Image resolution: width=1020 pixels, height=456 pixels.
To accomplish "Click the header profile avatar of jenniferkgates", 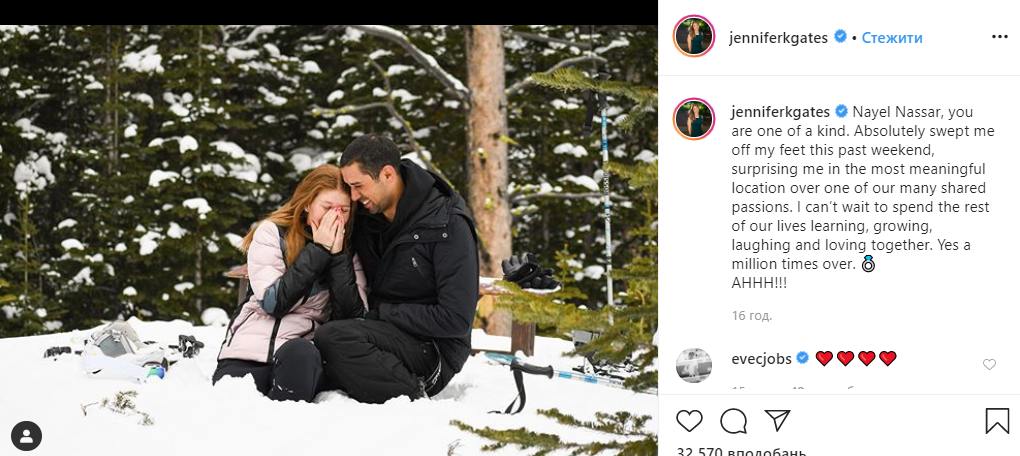I will point(694,37).
